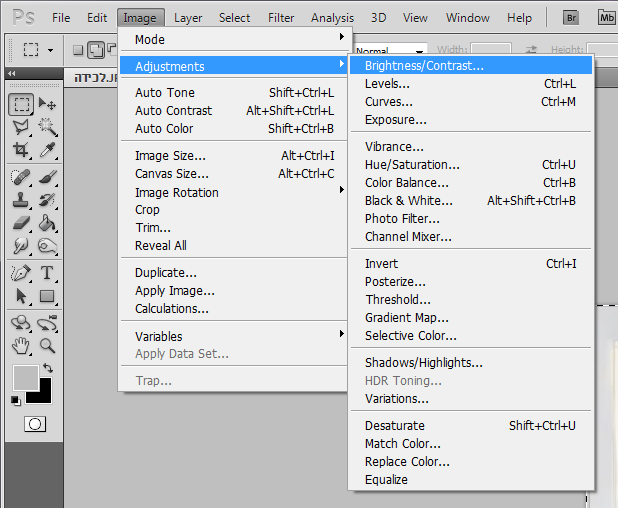Screen dimensions: 618x508
Task: Select the Paint Bucket tool
Action: pos(47,223)
